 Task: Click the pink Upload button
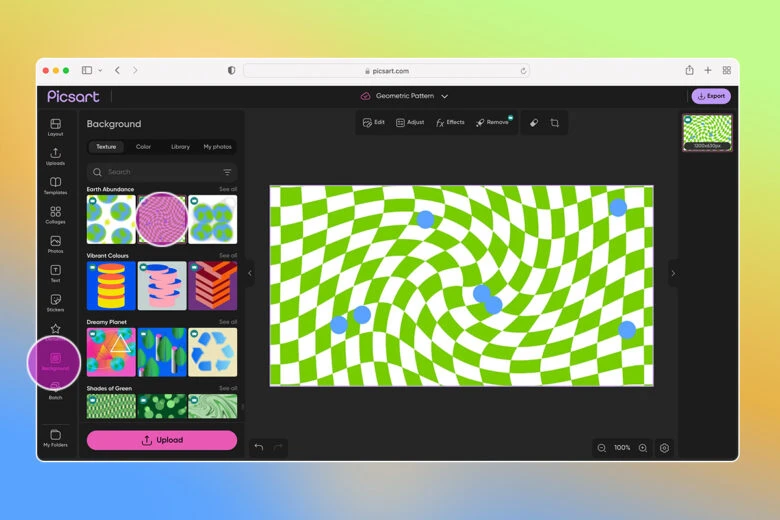pyautogui.click(x=162, y=440)
